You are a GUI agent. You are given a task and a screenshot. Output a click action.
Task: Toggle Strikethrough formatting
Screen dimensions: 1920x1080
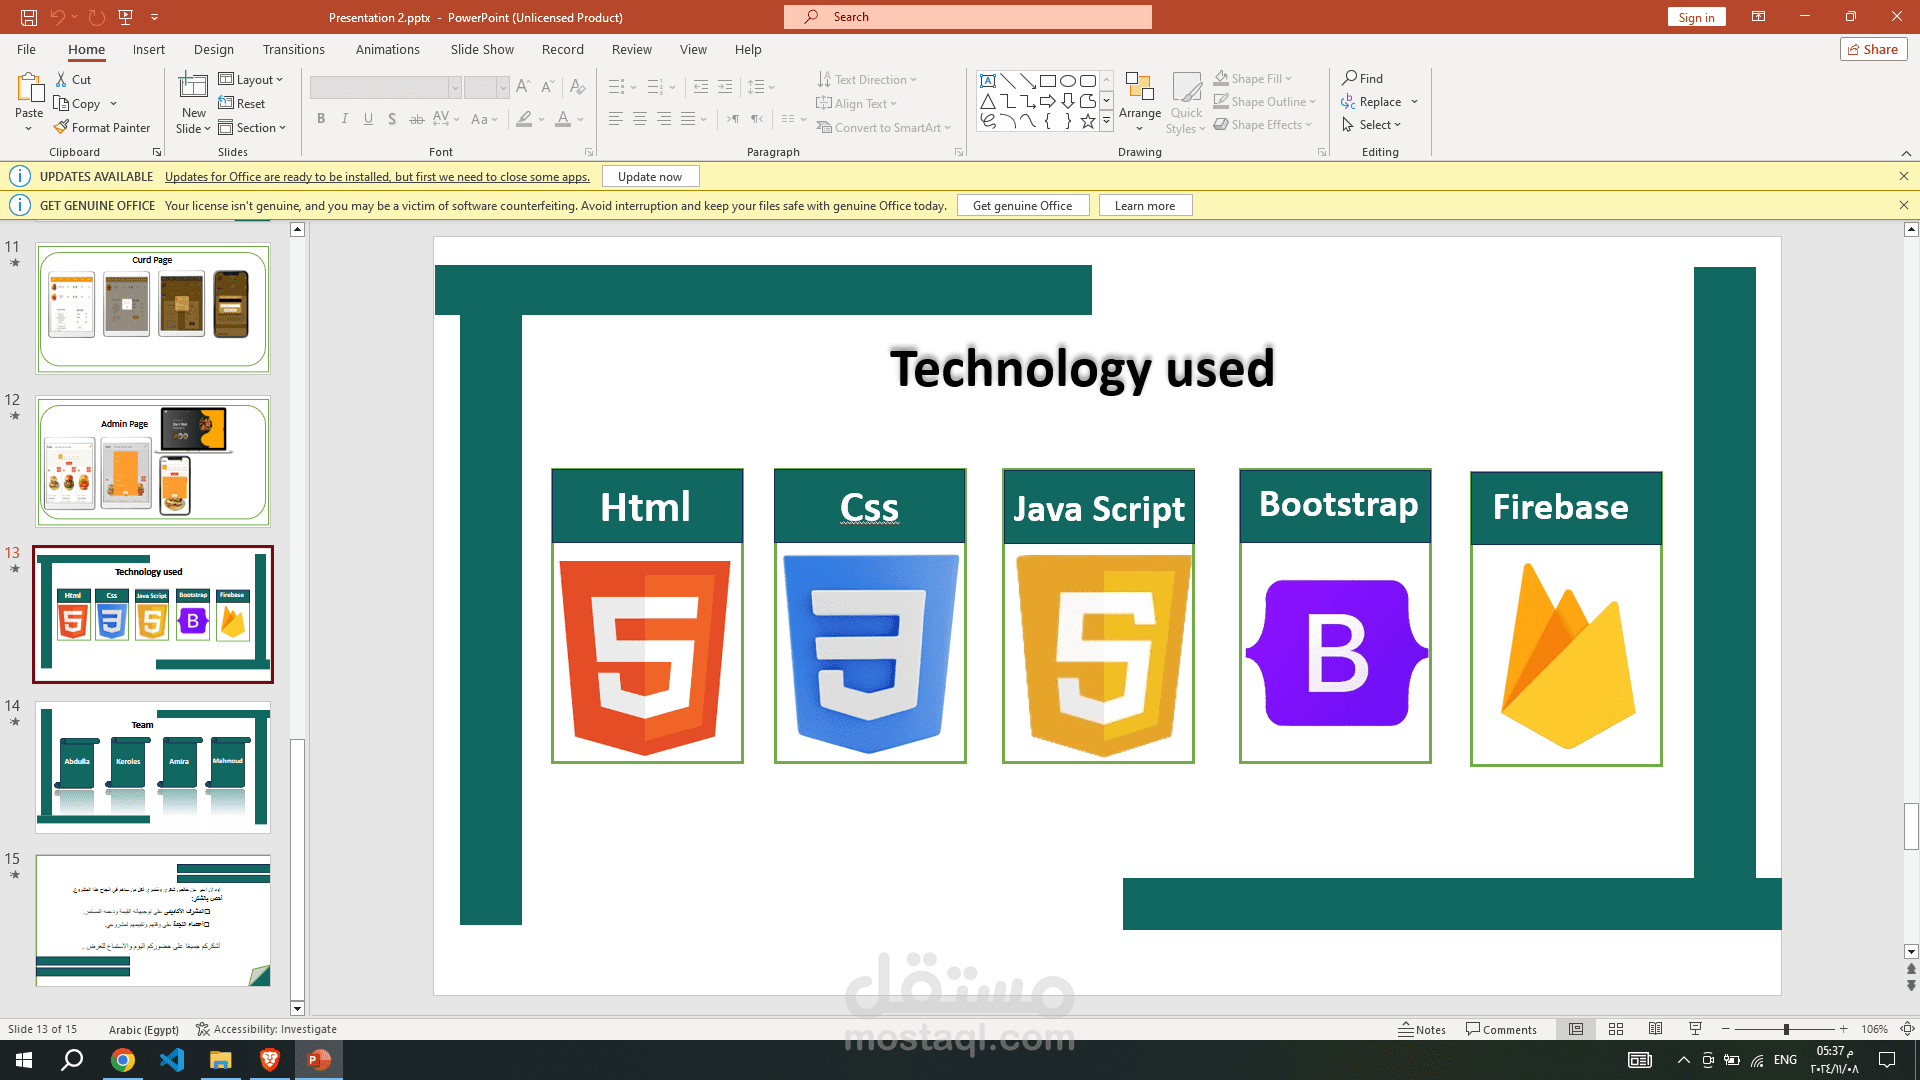point(417,119)
